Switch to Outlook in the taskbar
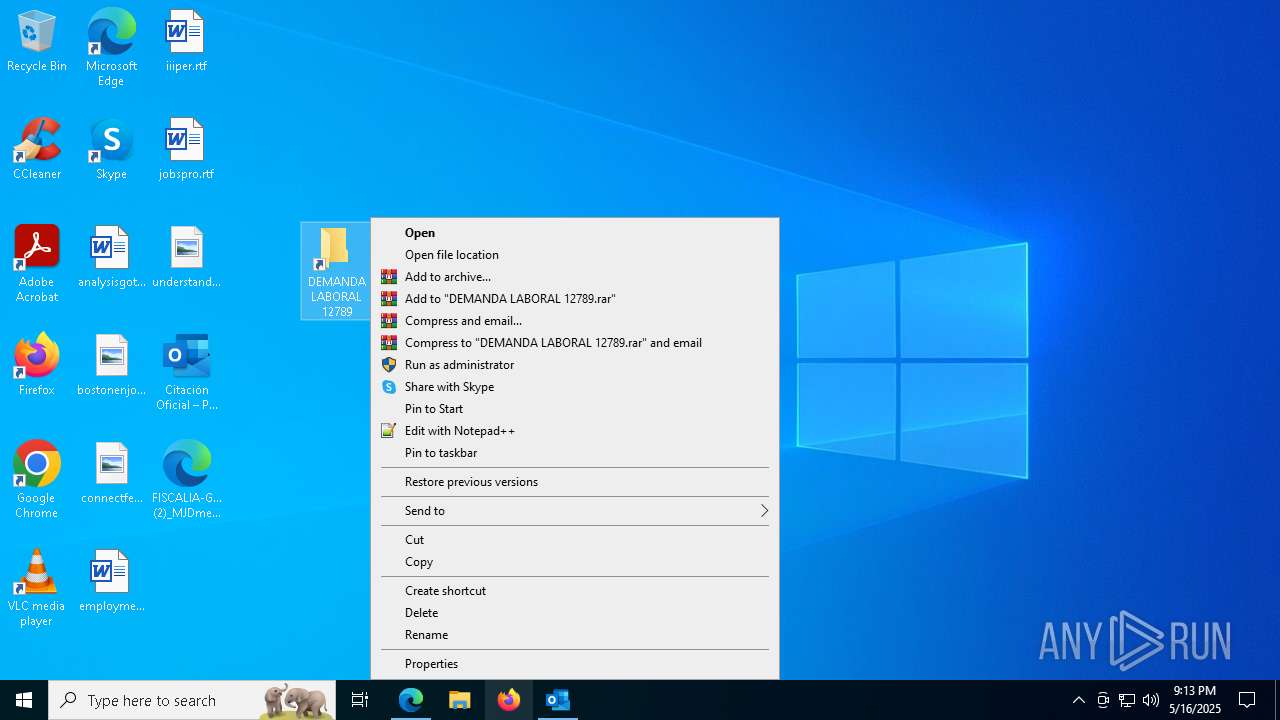This screenshot has height=720, width=1280. [x=557, y=700]
